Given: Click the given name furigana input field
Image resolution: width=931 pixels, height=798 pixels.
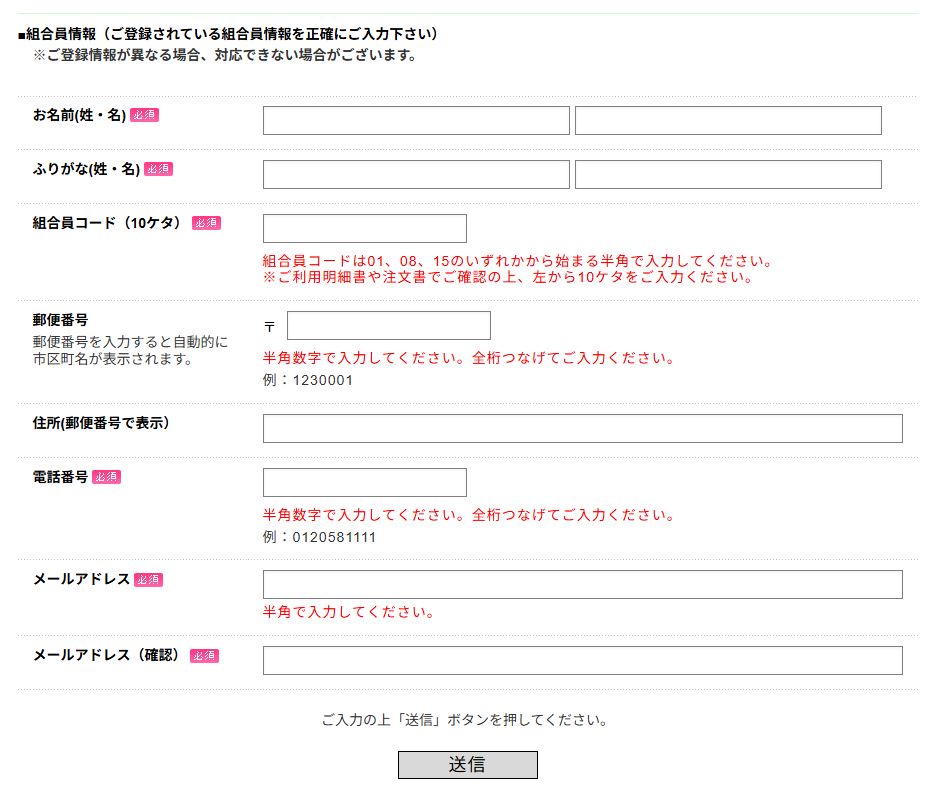Looking at the screenshot, I should coord(726,174).
